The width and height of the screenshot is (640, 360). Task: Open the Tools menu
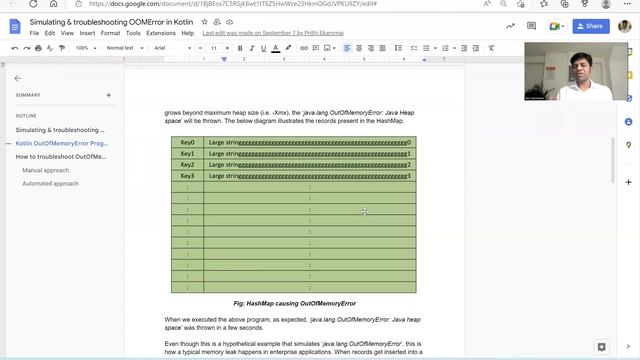coord(133,33)
